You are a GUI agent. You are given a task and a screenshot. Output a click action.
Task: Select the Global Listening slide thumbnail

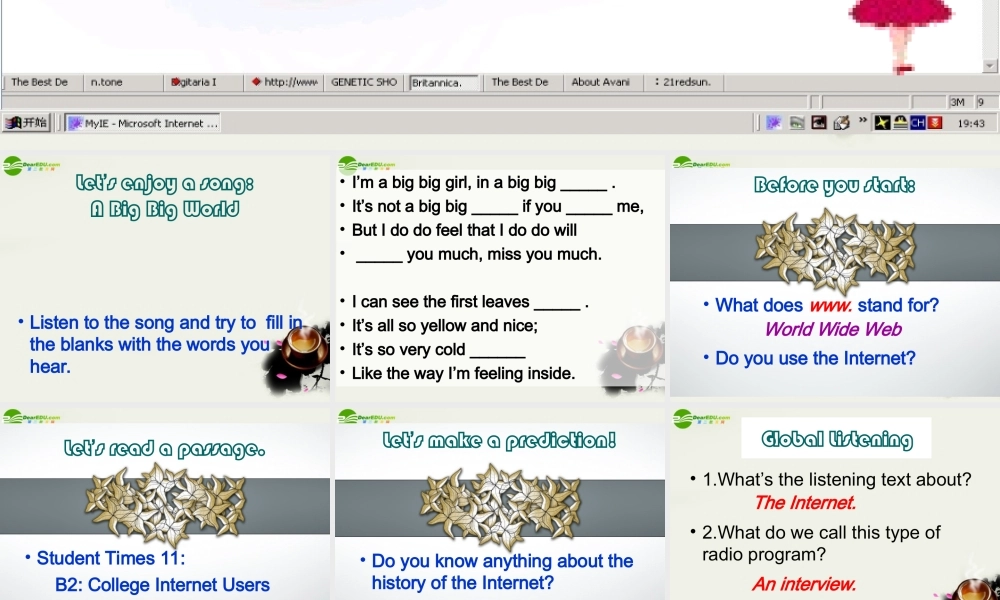[x=835, y=504]
